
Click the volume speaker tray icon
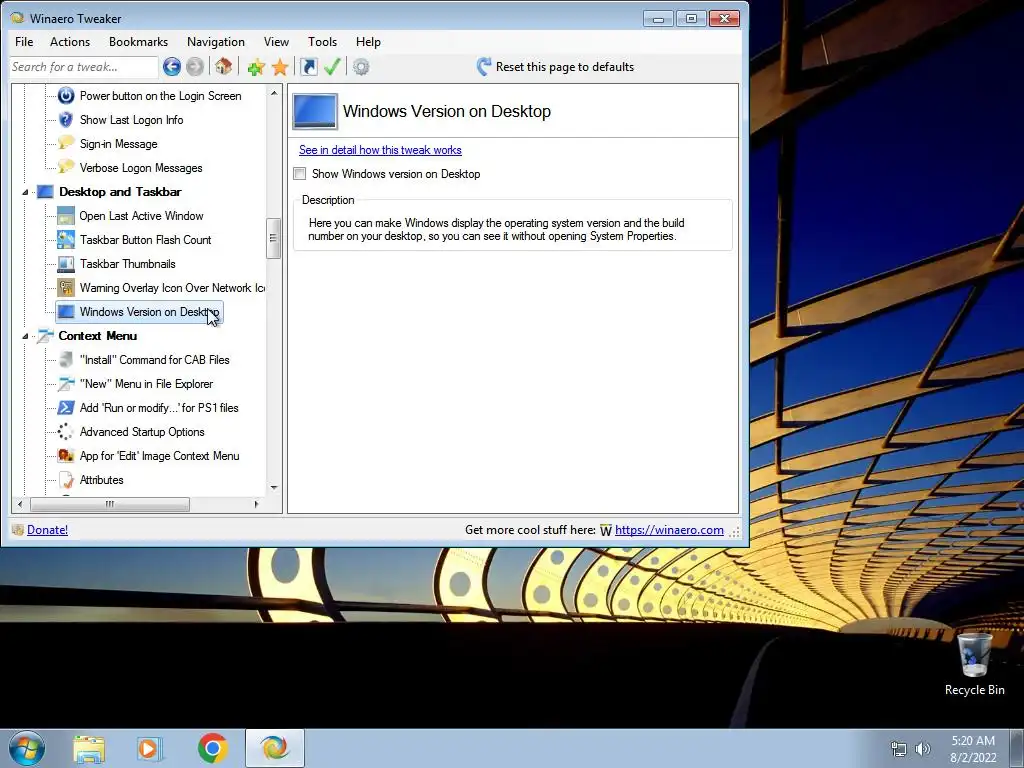coord(922,749)
